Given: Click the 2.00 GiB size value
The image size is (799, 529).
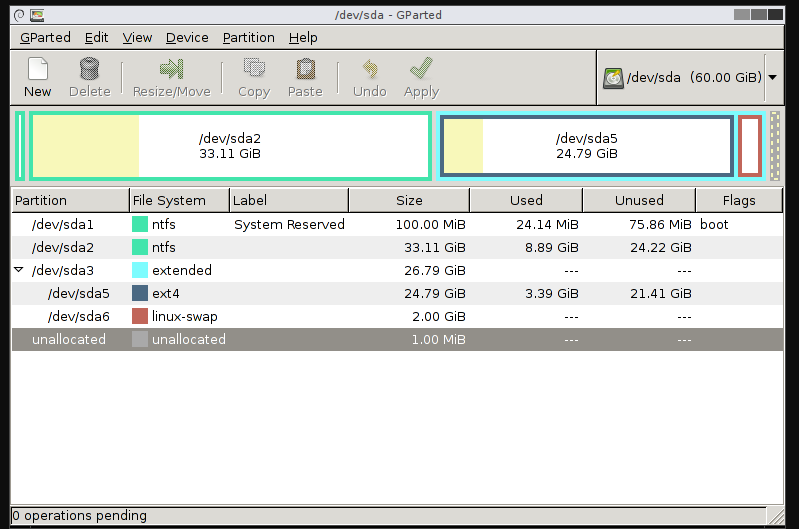Looking at the screenshot, I should pyautogui.click(x=439, y=316).
